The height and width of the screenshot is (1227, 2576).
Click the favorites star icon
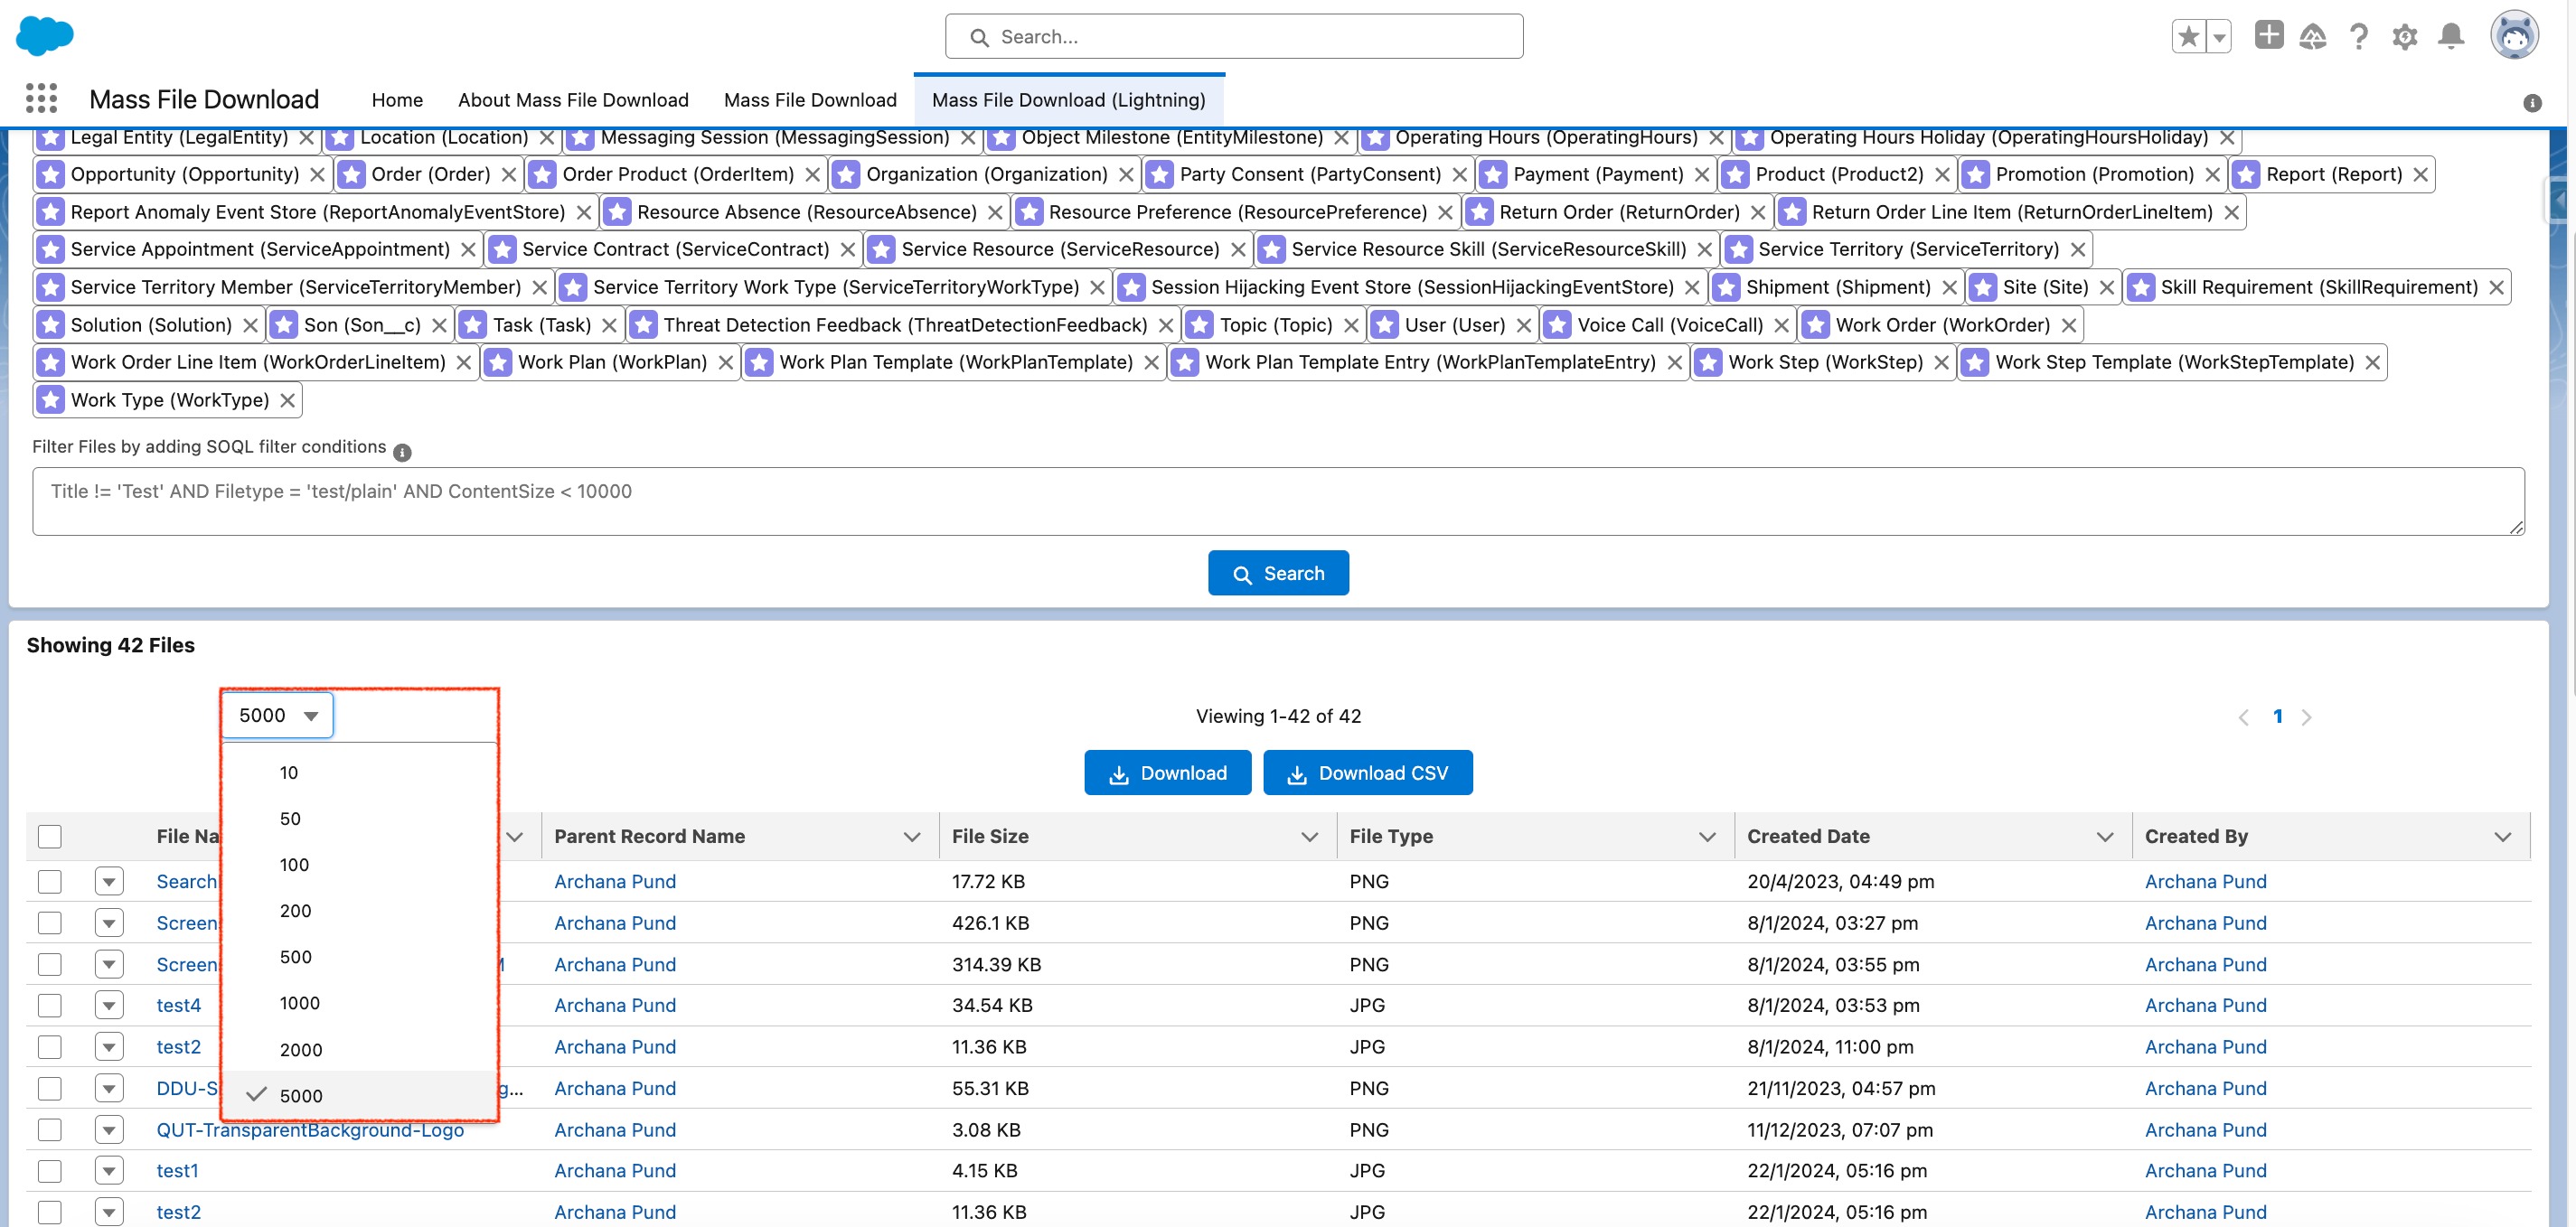[x=2188, y=37]
